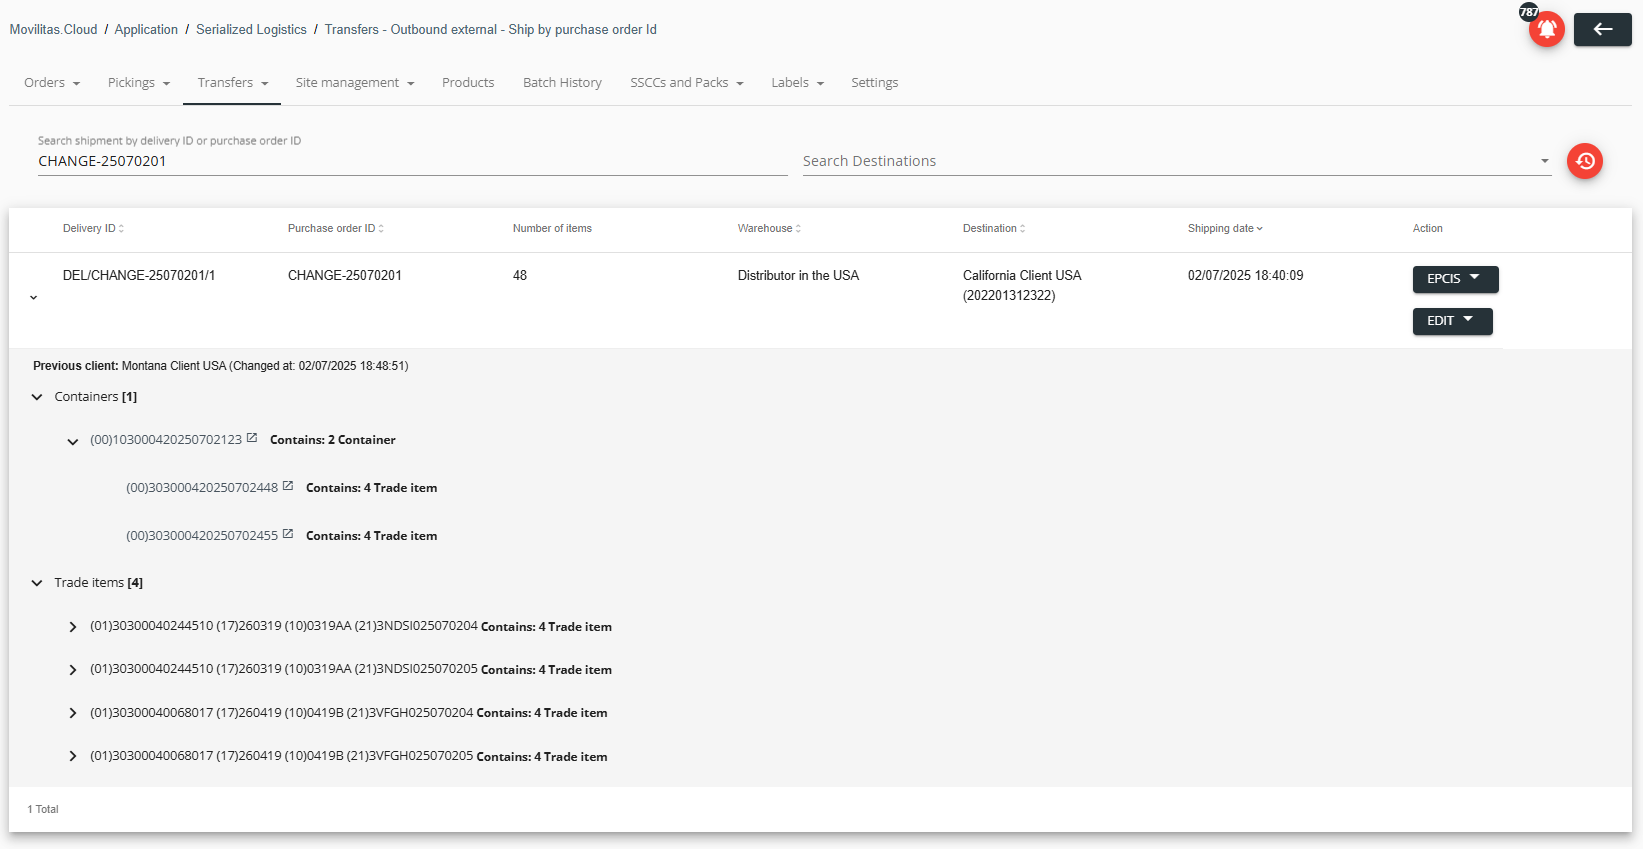The height and width of the screenshot is (849, 1643).
Task: Click the Movilitas.Cloud breadcrumb link
Action: [x=54, y=30]
